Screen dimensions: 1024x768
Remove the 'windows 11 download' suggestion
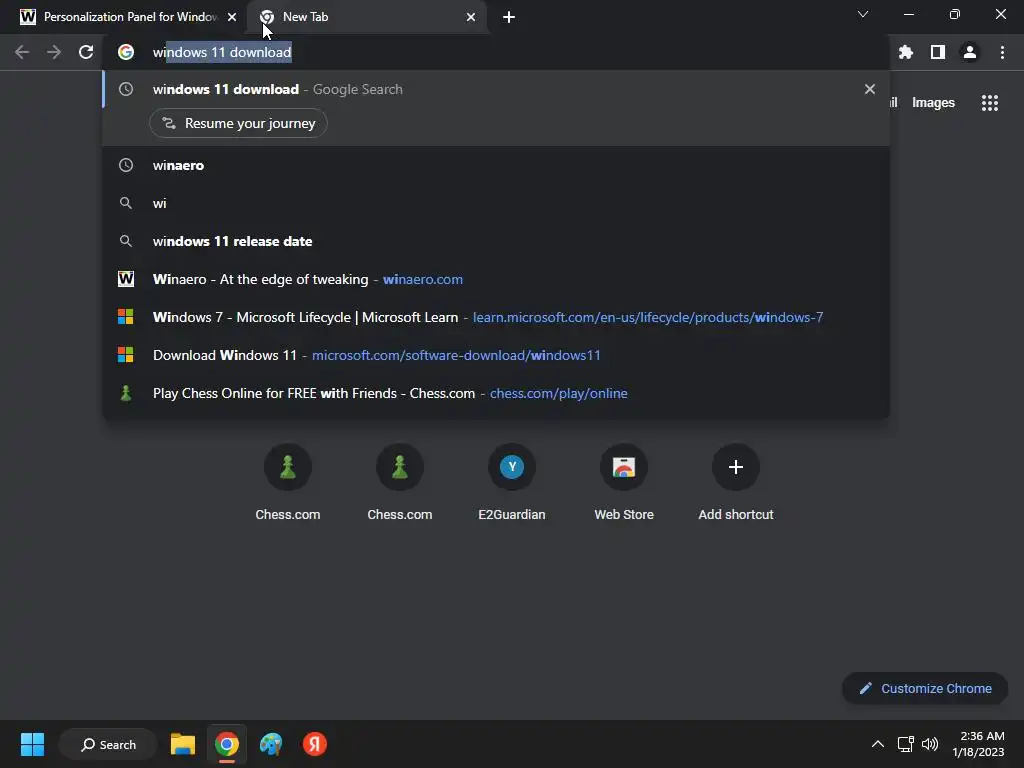(870, 89)
